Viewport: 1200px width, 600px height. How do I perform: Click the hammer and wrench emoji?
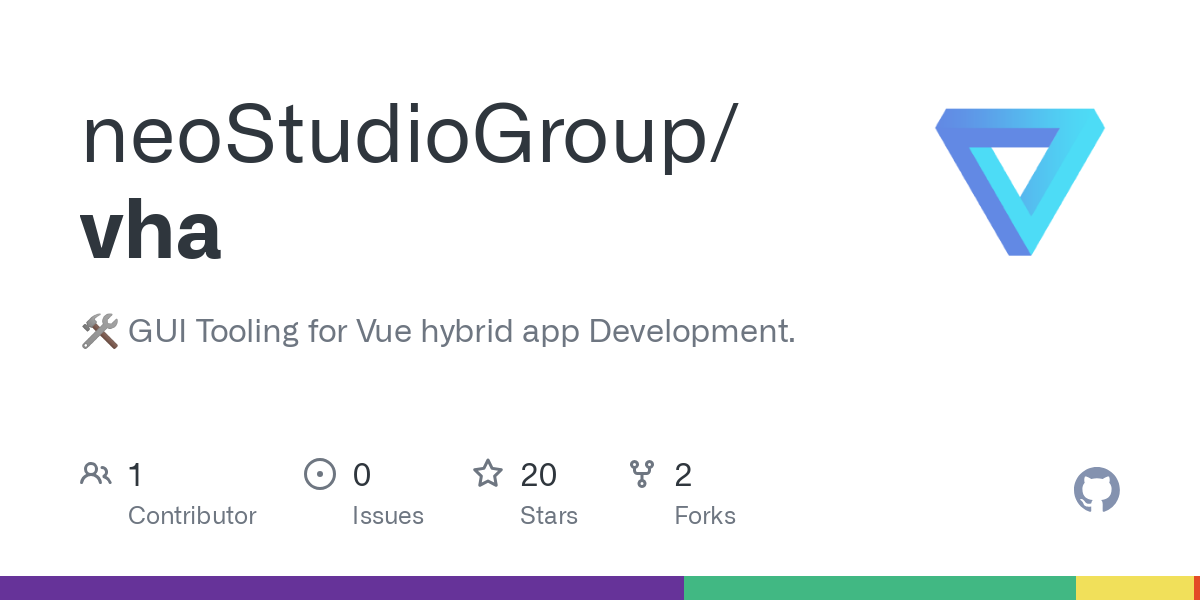[x=99, y=331]
